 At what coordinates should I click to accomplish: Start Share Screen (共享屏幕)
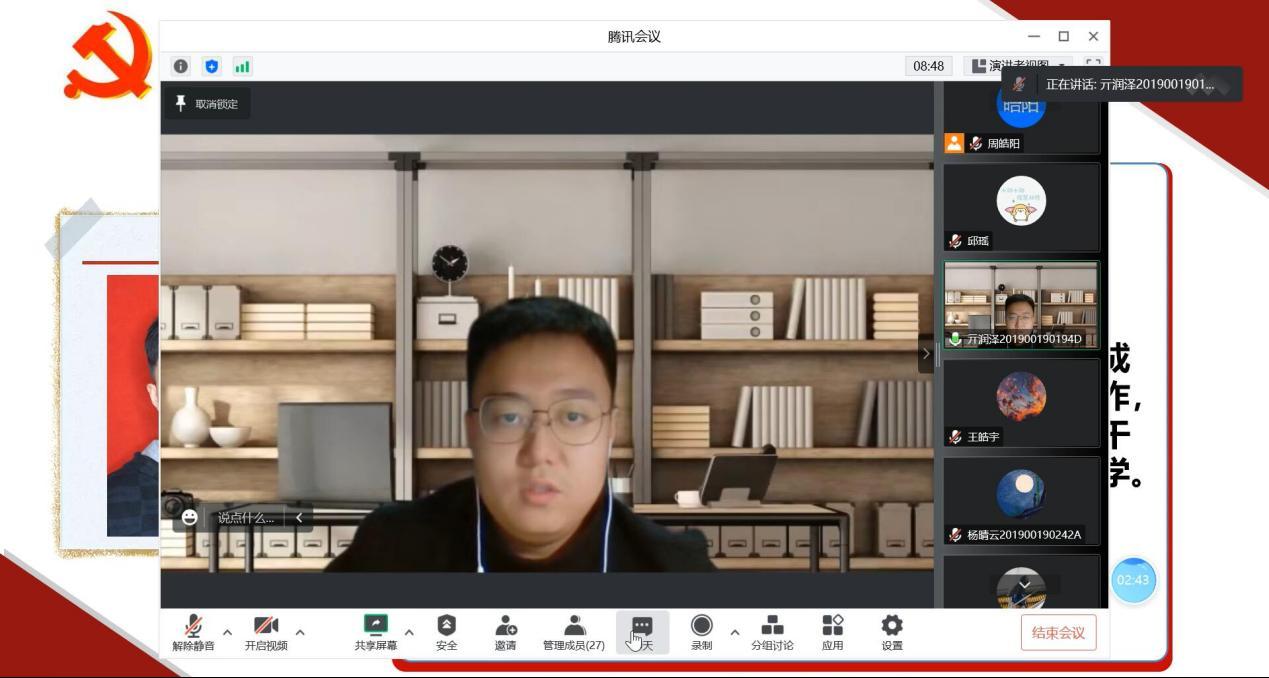click(375, 632)
